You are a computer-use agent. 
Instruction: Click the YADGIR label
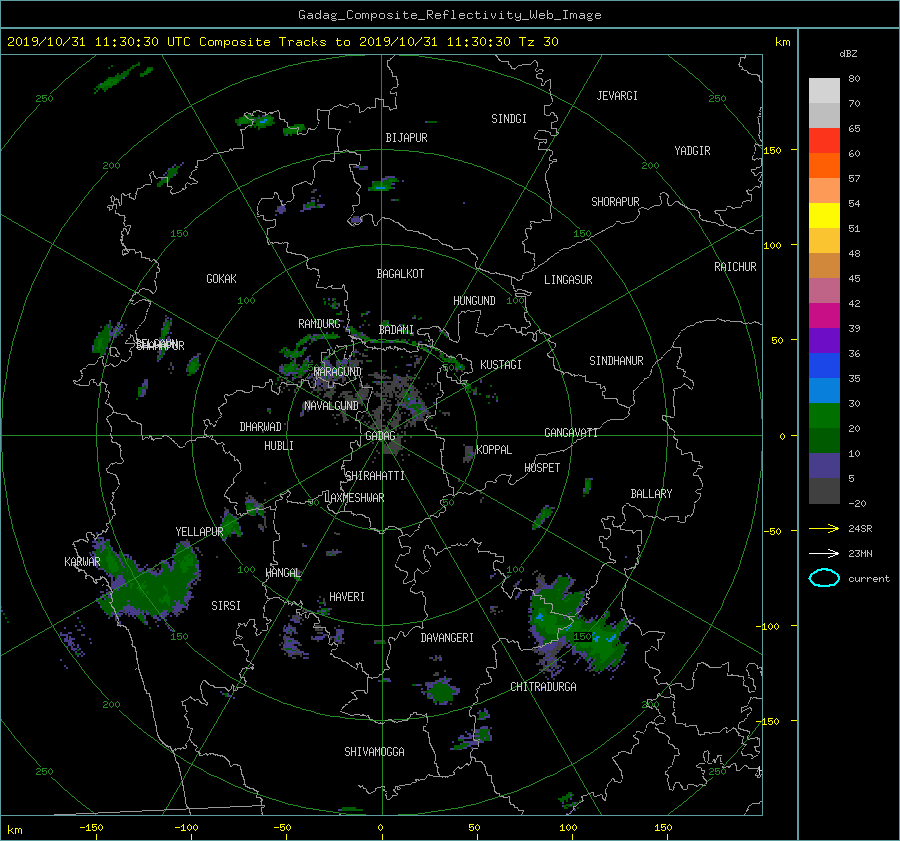click(x=692, y=151)
